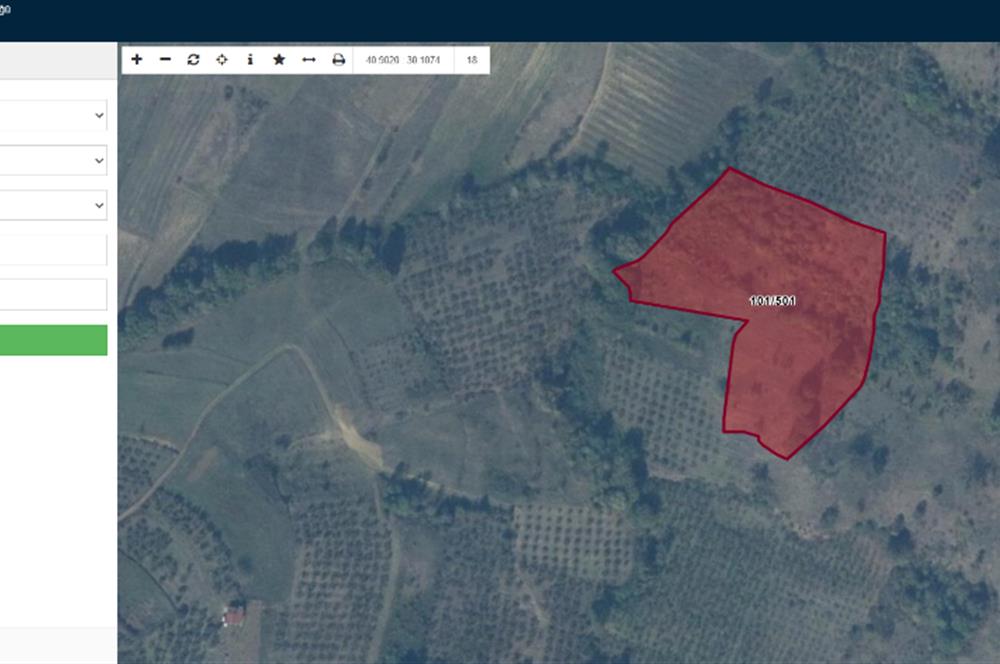Expand the second dropdown in left panel
This screenshot has width=1000, height=664.
(52, 160)
